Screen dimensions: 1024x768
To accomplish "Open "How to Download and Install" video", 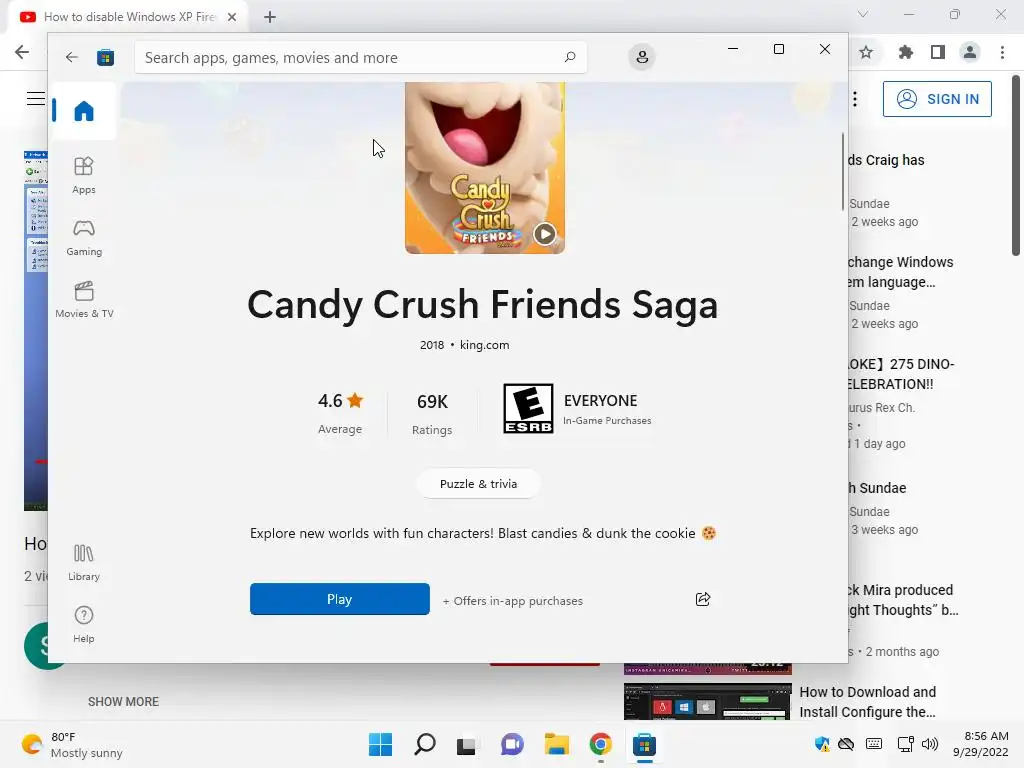I will pyautogui.click(x=868, y=701).
